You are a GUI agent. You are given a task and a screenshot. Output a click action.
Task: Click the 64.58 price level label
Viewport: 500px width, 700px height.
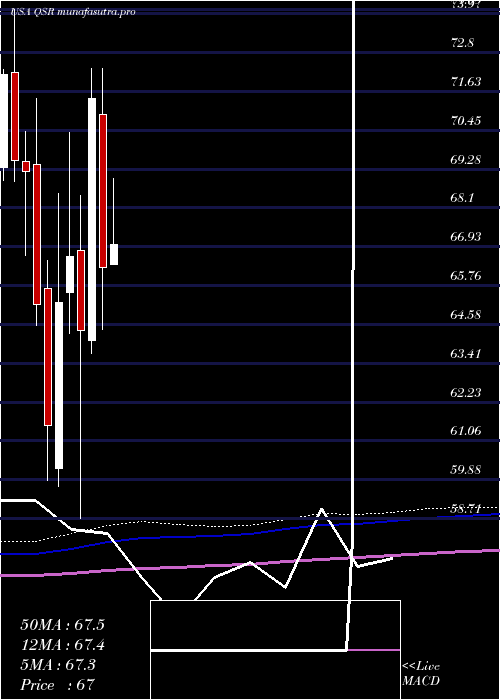(466, 315)
